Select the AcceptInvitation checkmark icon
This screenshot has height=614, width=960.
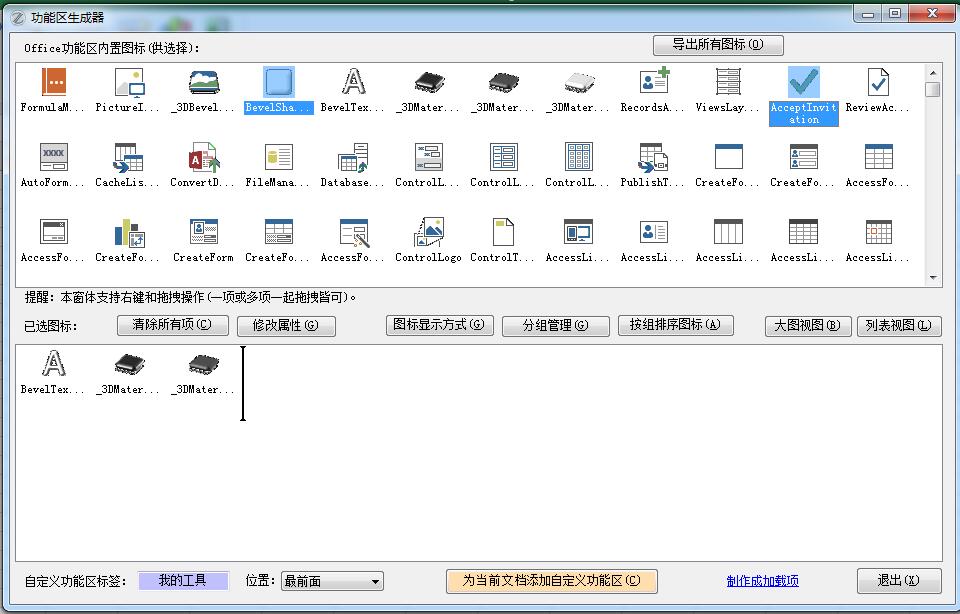(803, 84)
